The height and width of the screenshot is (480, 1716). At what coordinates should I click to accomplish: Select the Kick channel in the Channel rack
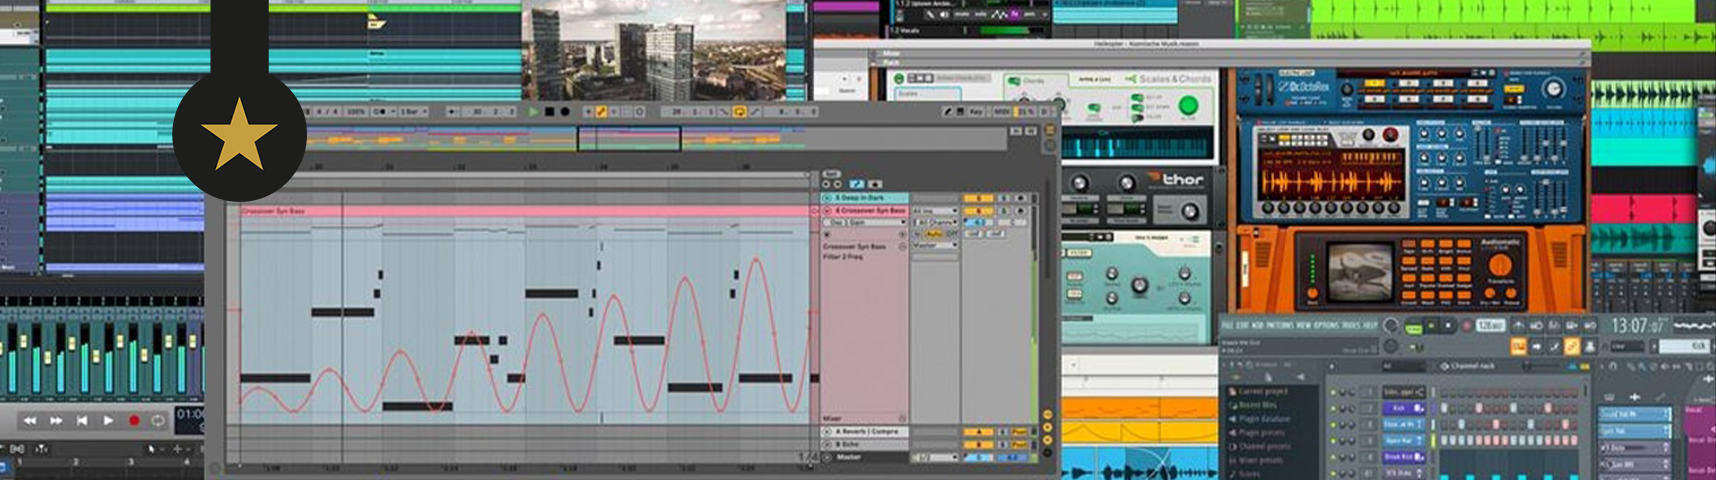click(1404, 408)
